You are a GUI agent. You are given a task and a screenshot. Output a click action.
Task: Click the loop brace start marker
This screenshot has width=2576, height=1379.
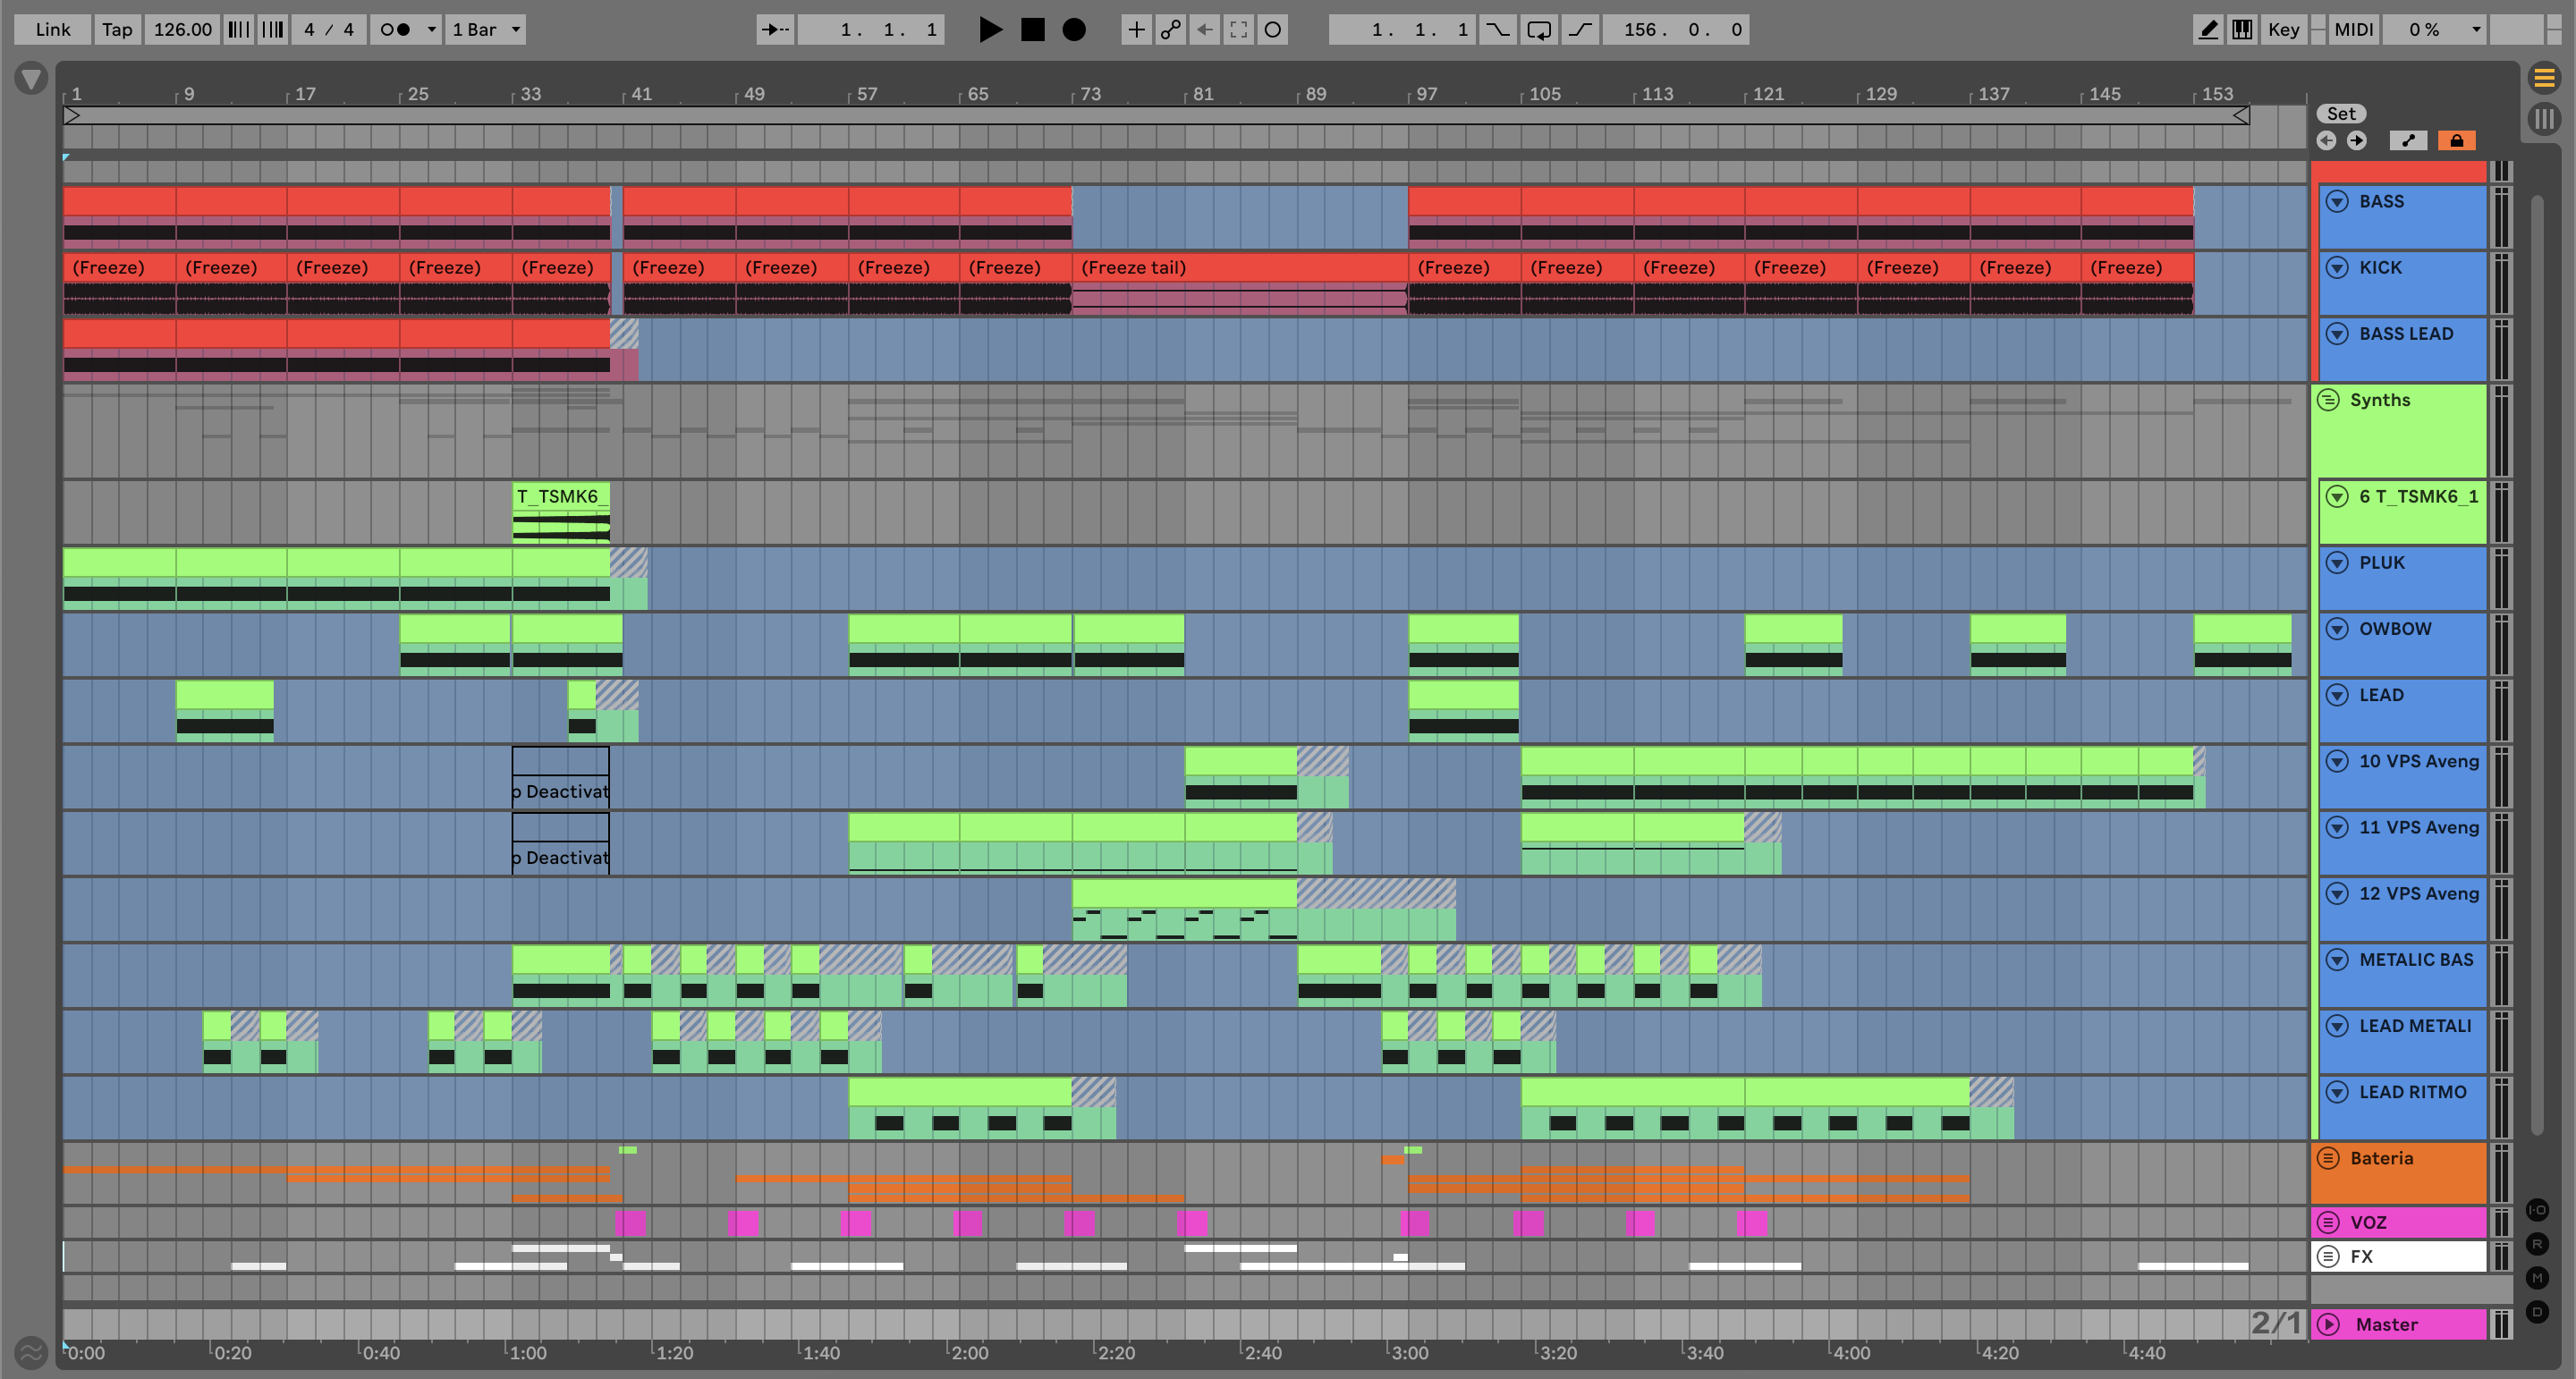[x=72, y=116]
